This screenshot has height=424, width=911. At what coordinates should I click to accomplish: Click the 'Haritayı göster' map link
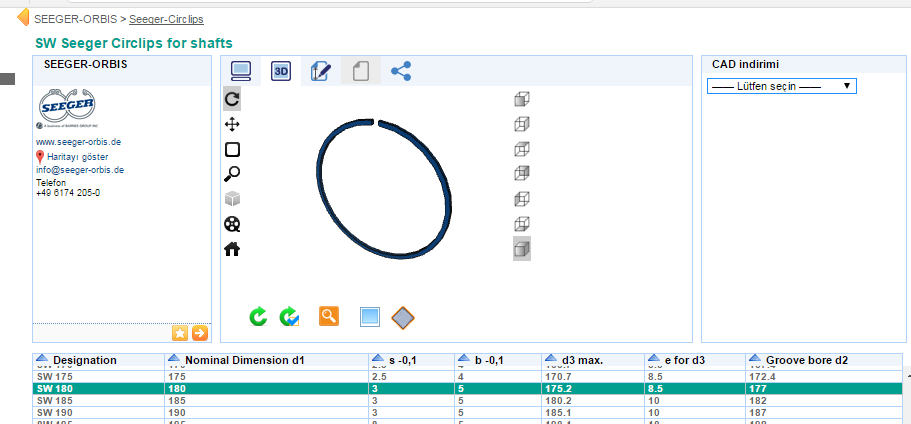(x=78, y=157)
